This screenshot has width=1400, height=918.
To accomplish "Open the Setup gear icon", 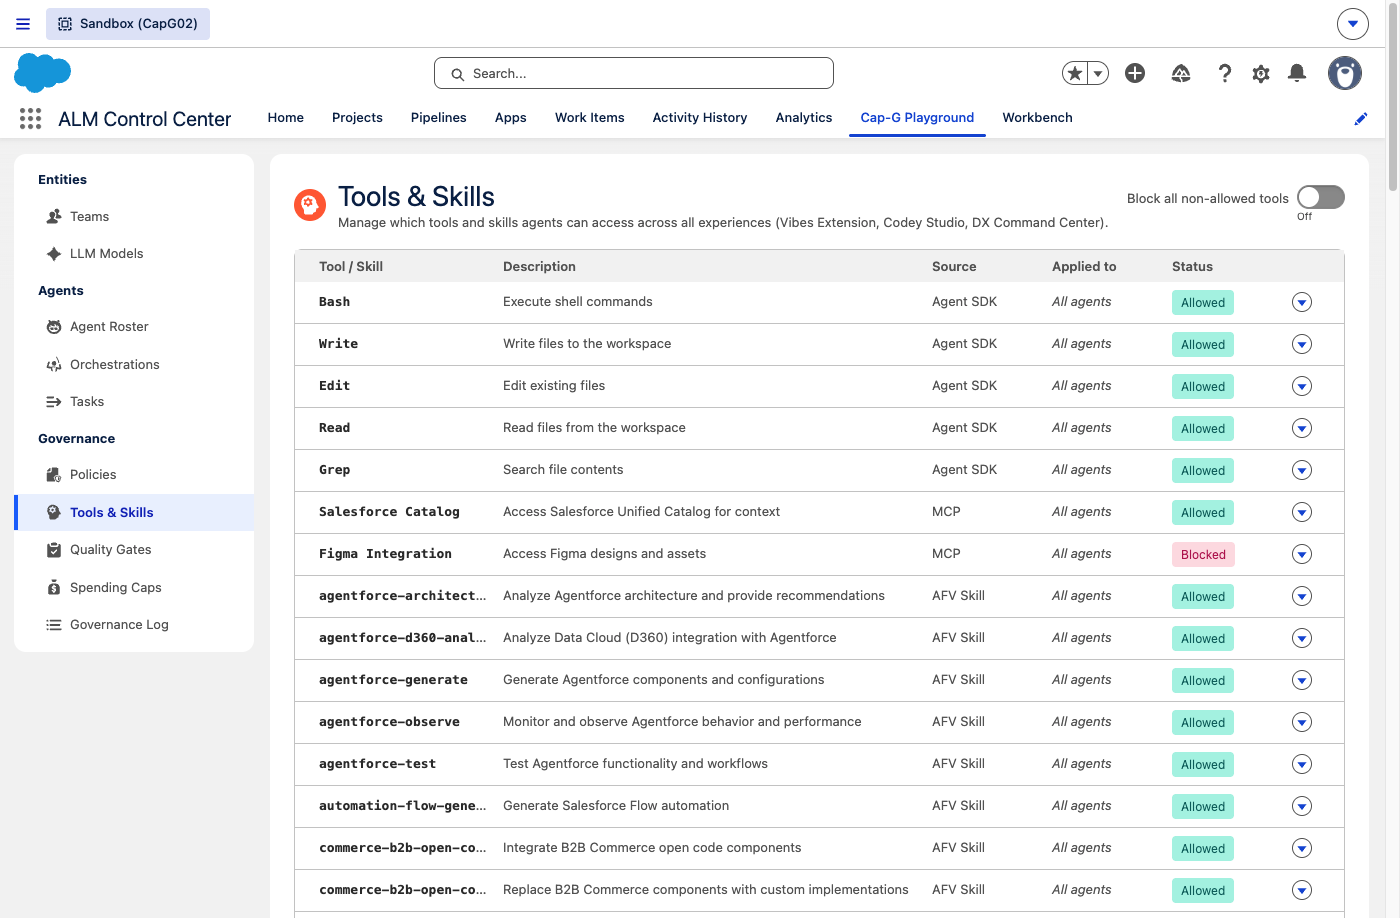I will (x=1261, y=73).
